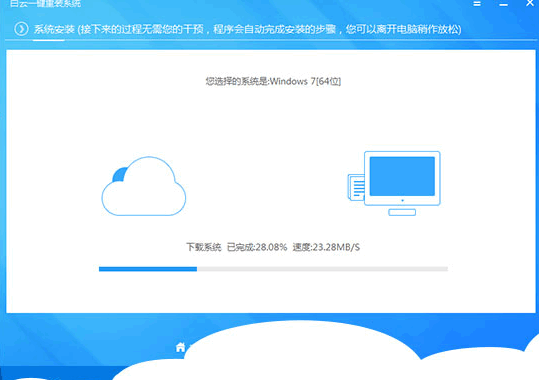
Task: Click the cloud download icon
Action: pyautogui.click(x=144, y=186)
